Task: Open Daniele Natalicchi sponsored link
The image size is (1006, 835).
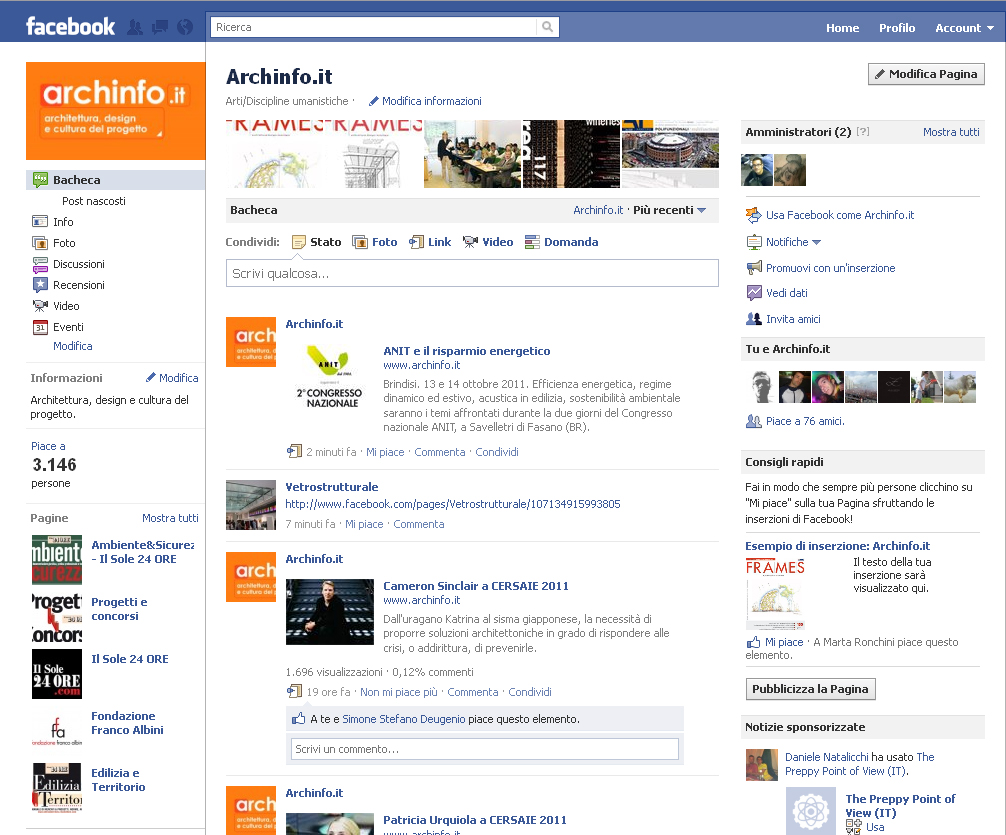Action: [x=827, y=757]
